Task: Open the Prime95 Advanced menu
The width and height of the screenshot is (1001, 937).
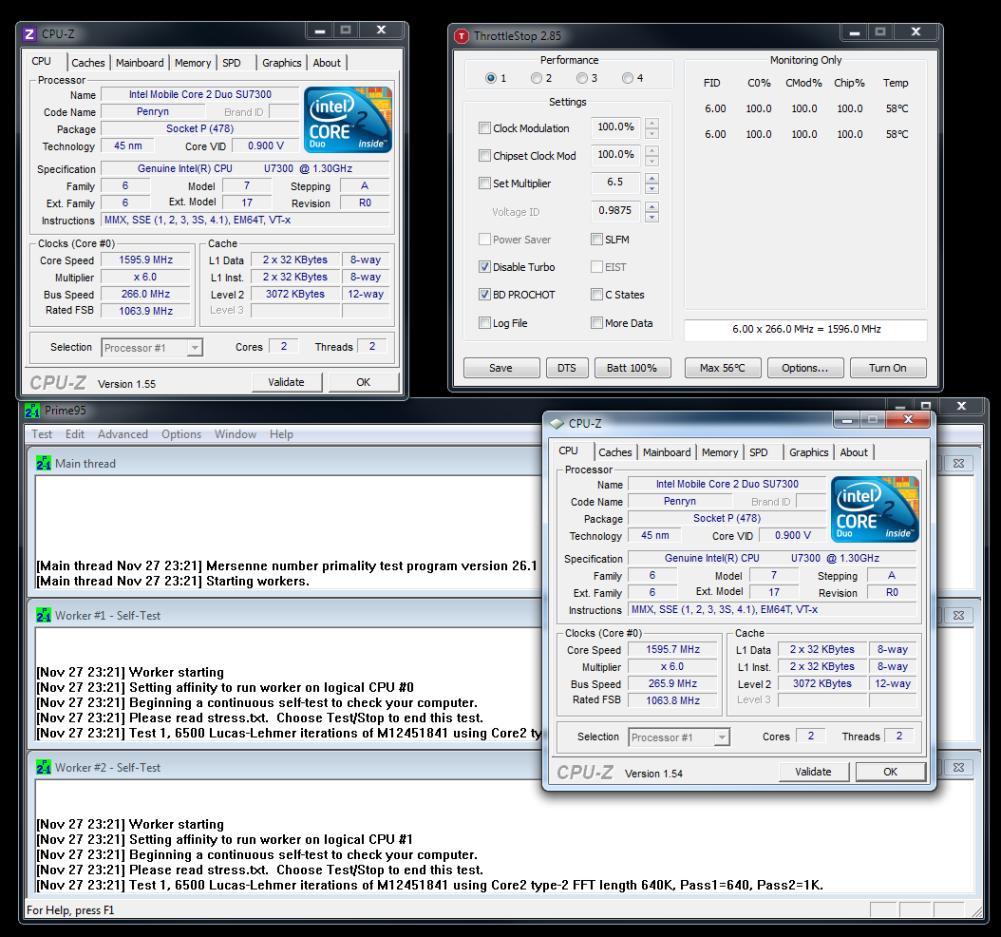Action: click(x=123, y=434)
